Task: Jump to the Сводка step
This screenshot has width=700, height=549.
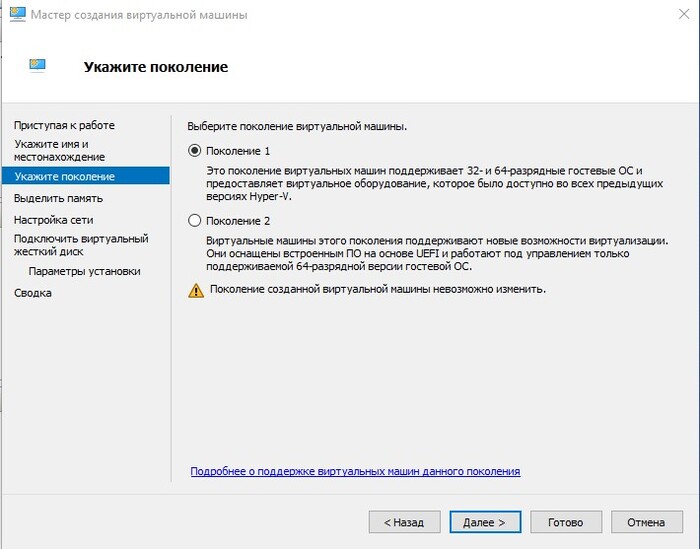Action: (x=33, y=293)
